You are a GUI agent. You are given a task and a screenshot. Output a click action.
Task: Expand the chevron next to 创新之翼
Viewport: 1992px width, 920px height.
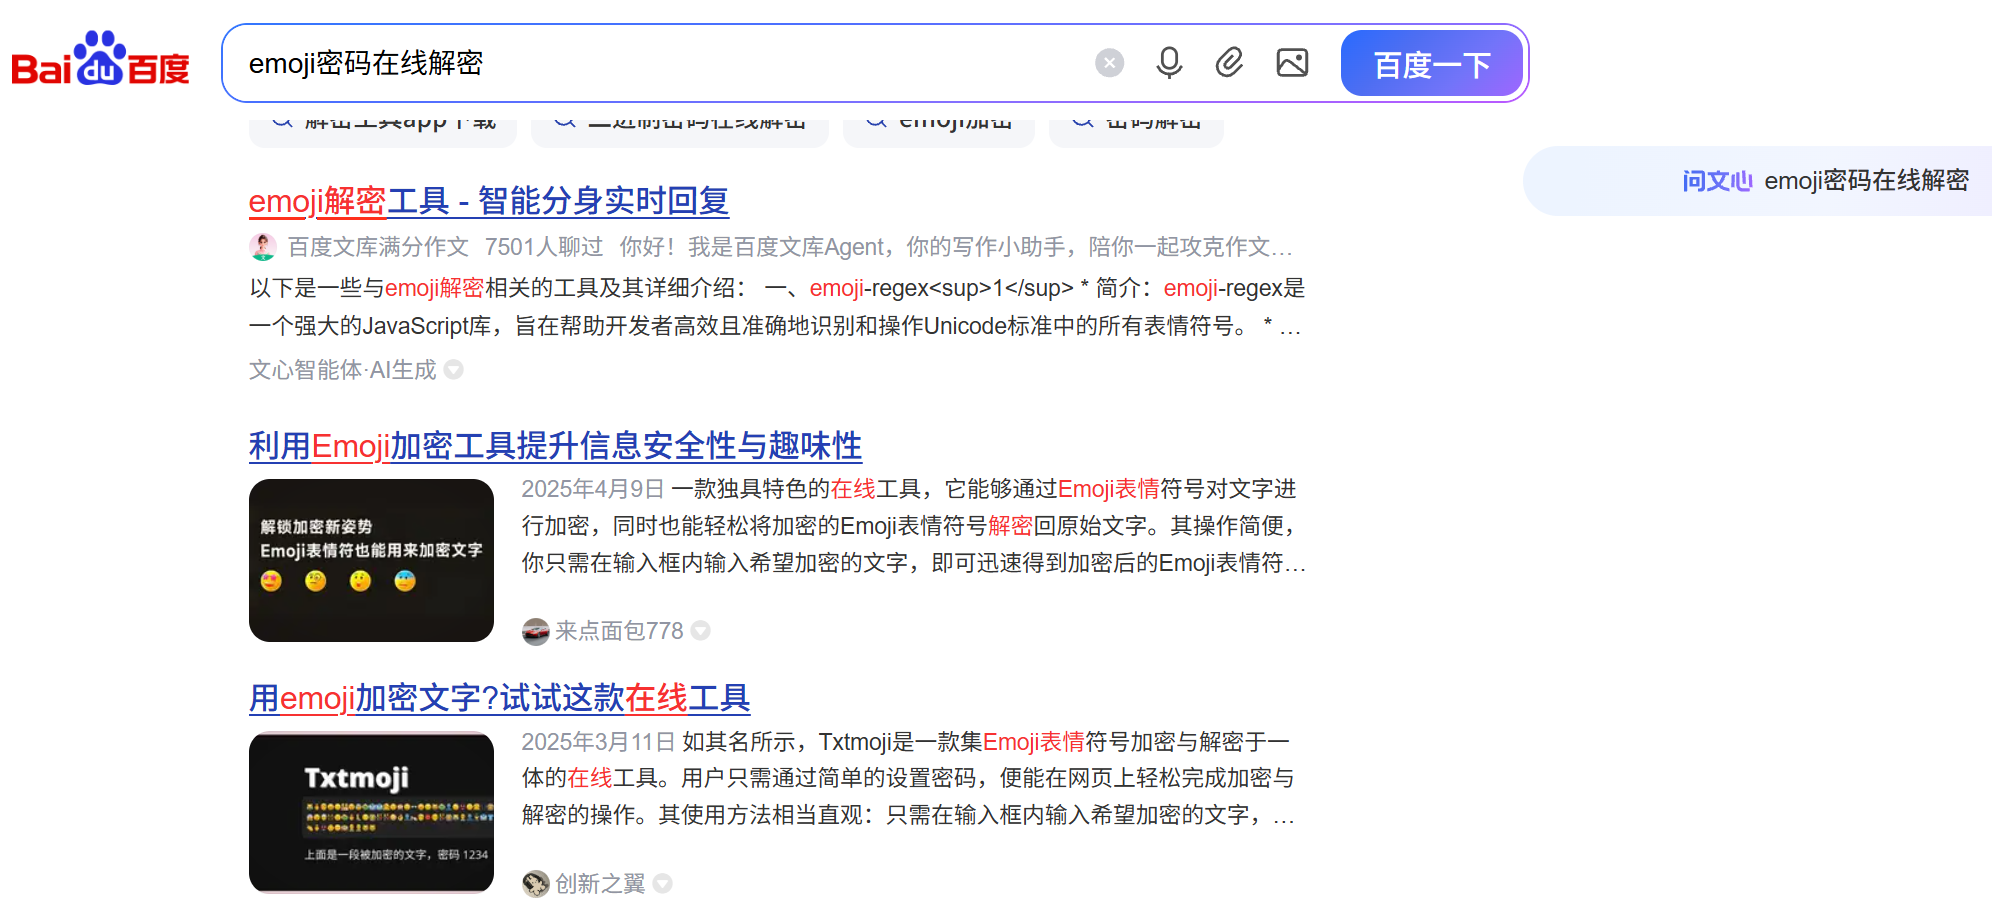[x=663, y=884]
